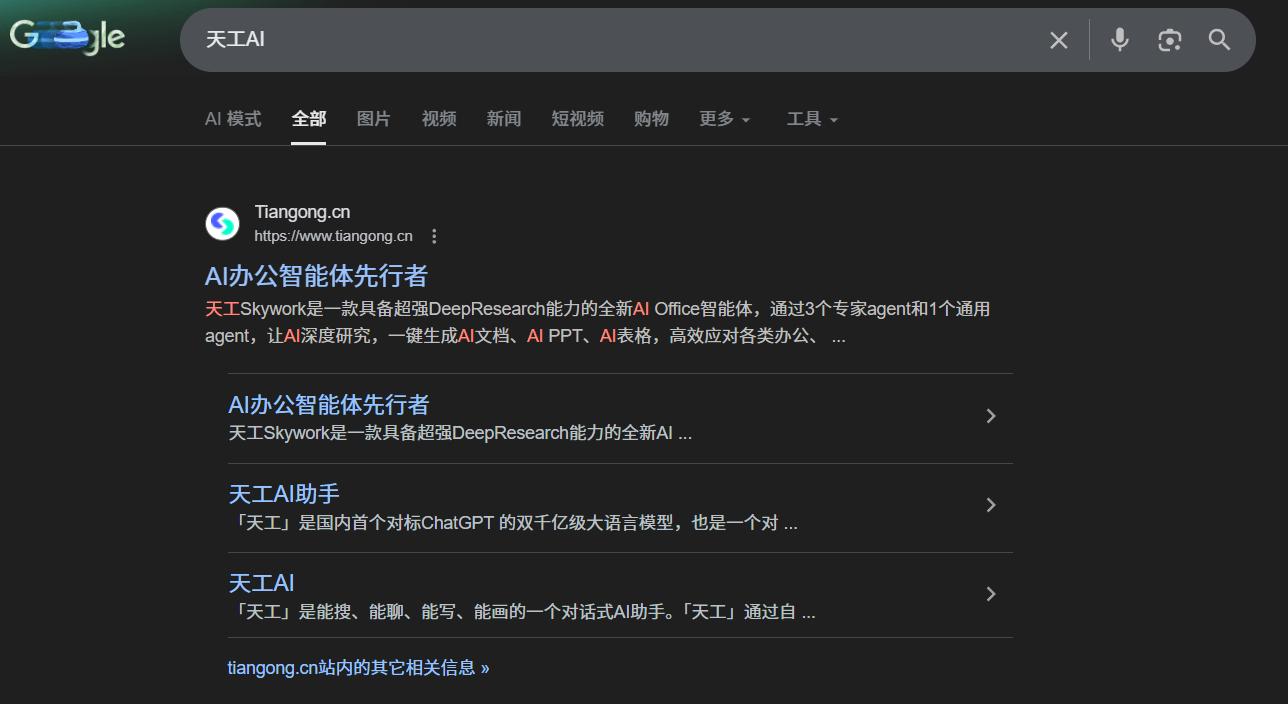Clear the search box text
The width and height of the screenshot is (1288, 704).
point(1058,40)
